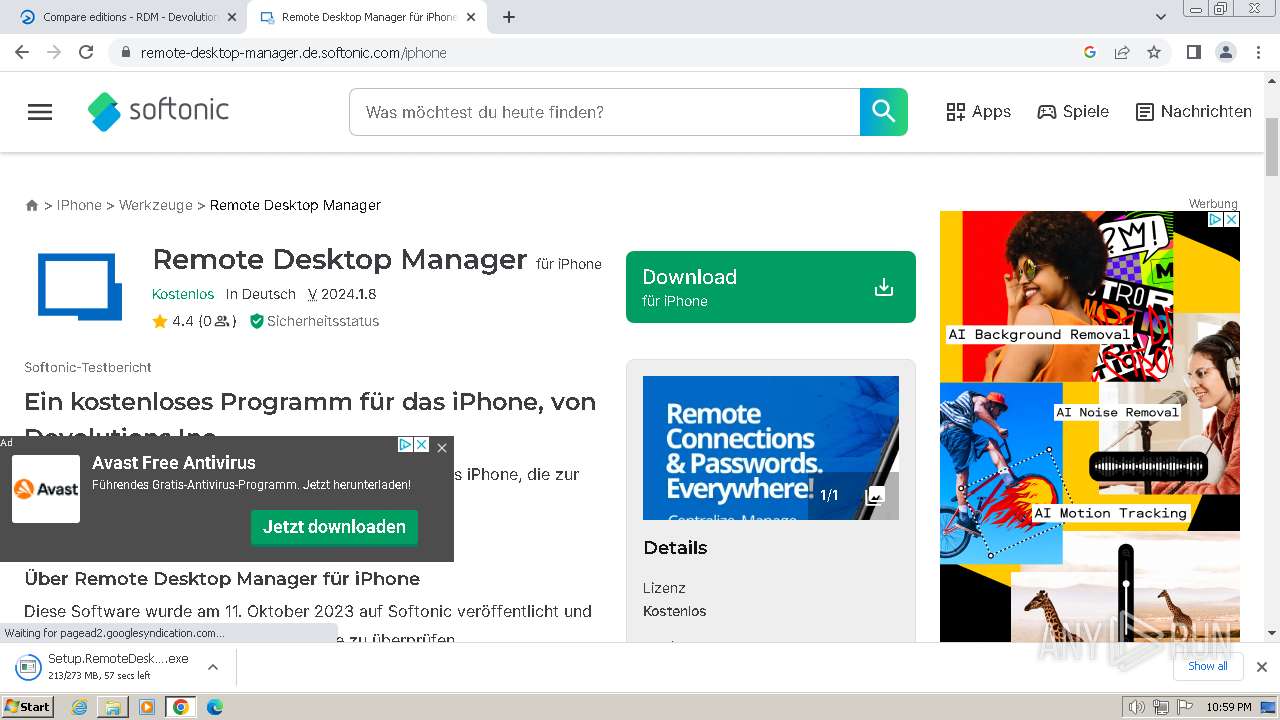This screenshot has width=1280, height=720.
Task: Click the Kostenlos label under title
Action: click(183, 294)
